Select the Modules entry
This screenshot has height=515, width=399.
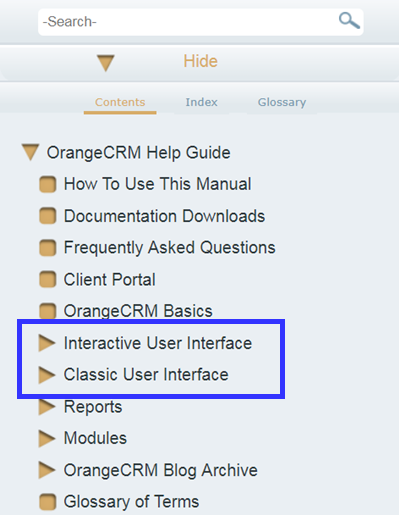point(95,438)
